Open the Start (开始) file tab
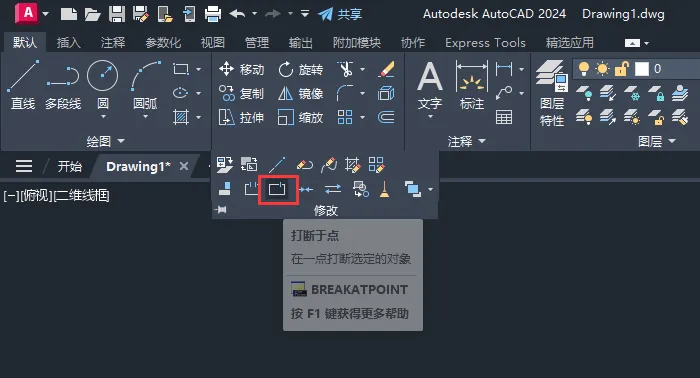The image size is (700, 378). (70, 166)
